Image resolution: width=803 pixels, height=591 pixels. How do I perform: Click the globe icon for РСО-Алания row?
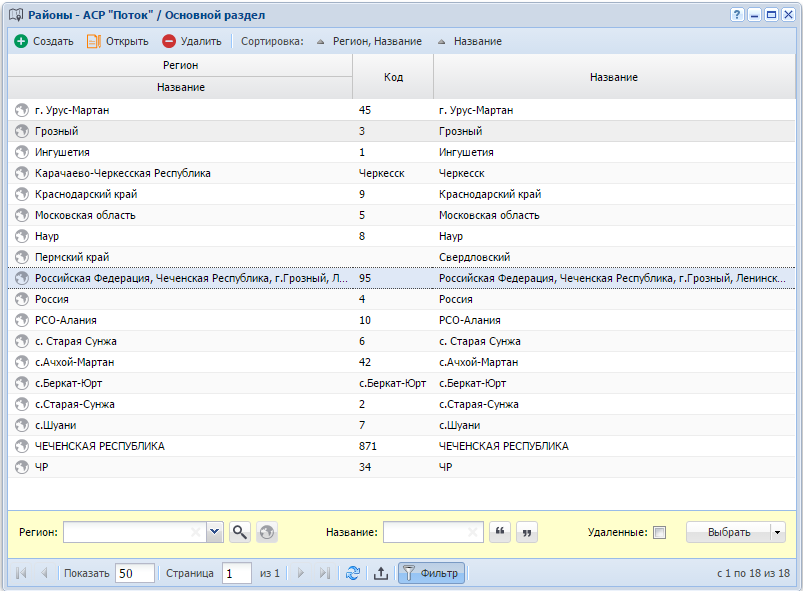point(22,320)
